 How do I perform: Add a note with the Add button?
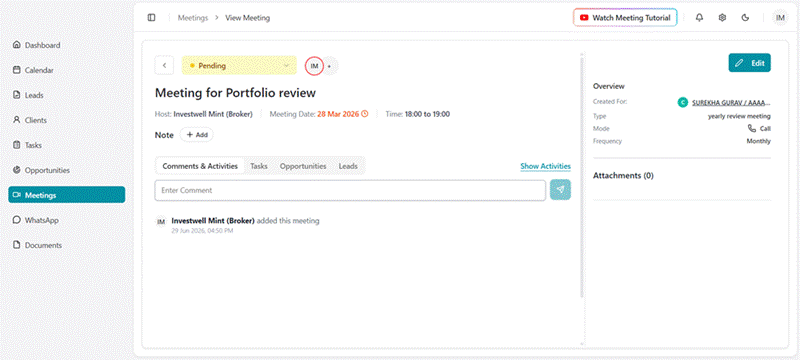pyautogui.click(x=196, y=135)
